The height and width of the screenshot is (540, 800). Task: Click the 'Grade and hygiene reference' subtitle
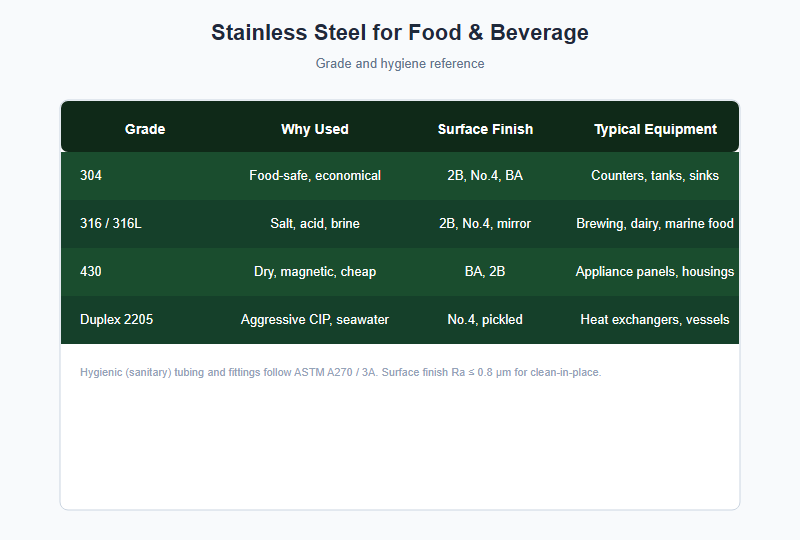point(400,63)
